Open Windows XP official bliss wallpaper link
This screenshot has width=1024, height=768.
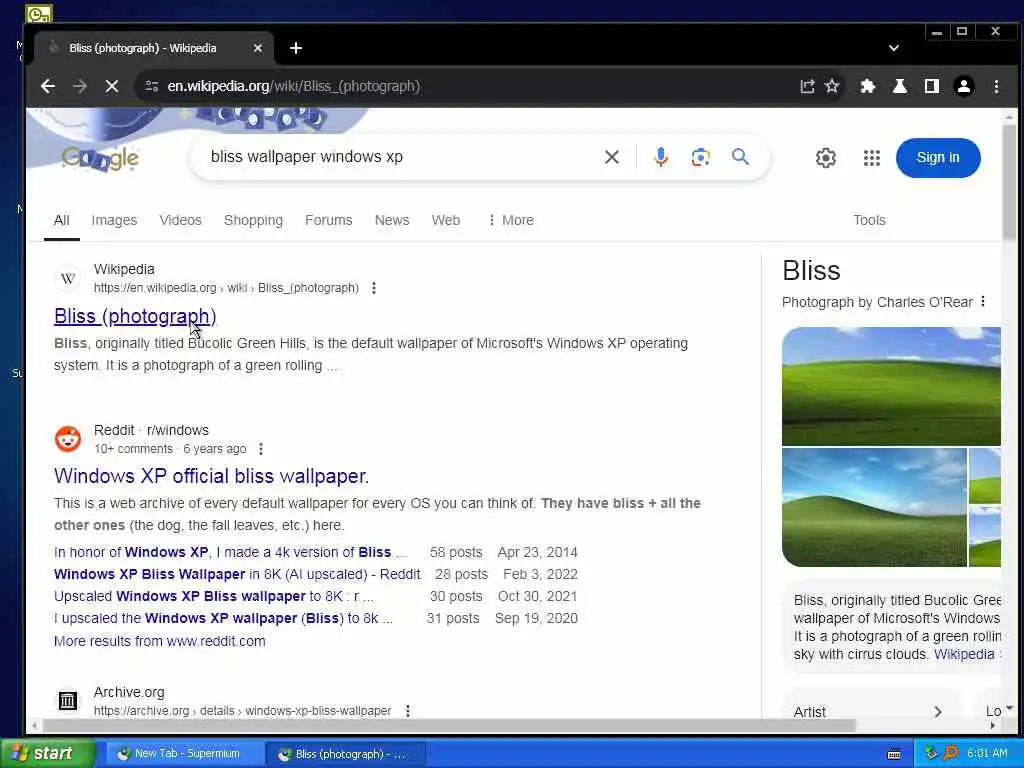coord(212,476)
